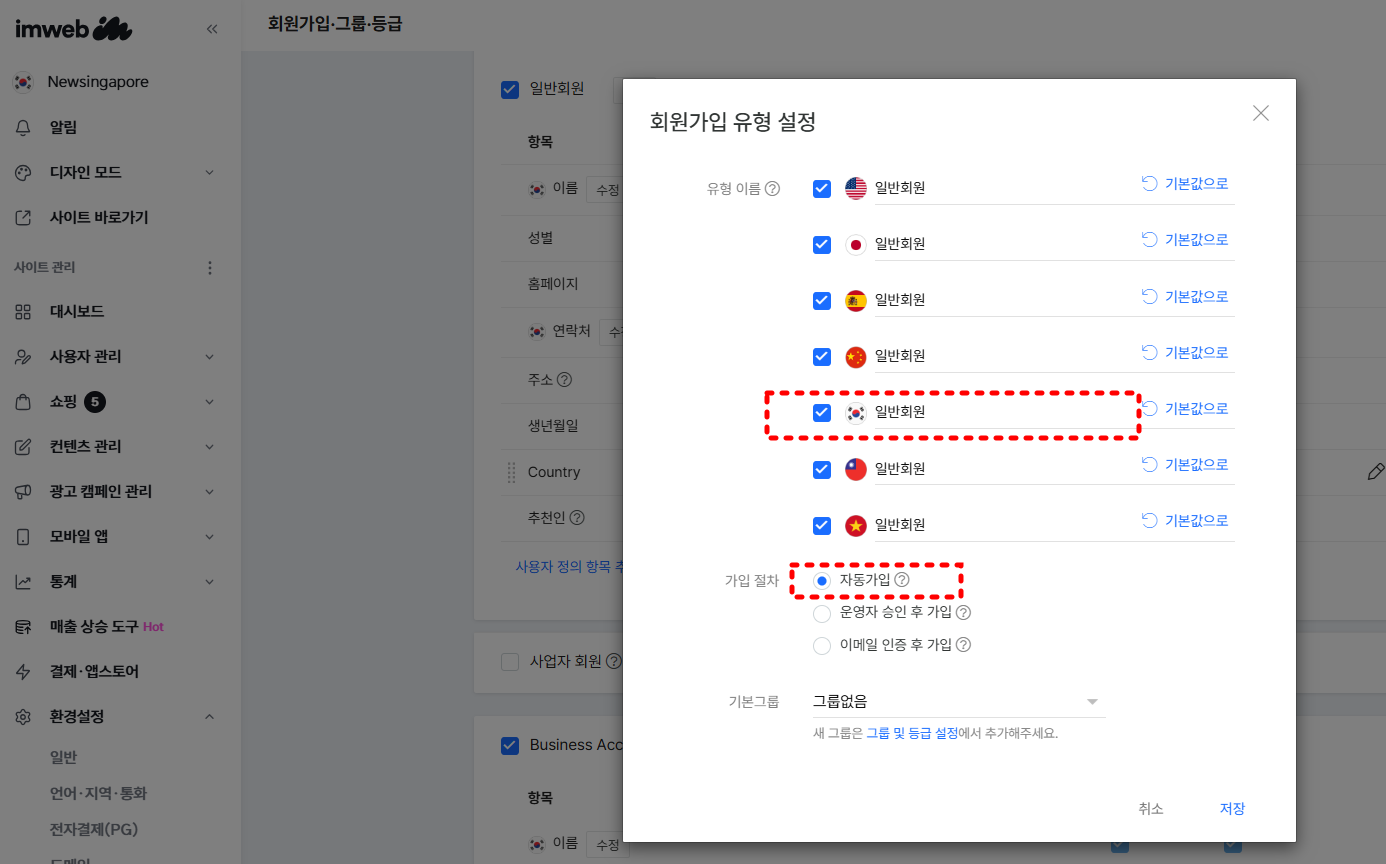Click the 통계 chart icon

pyautogui.click(x=23, y=582)
